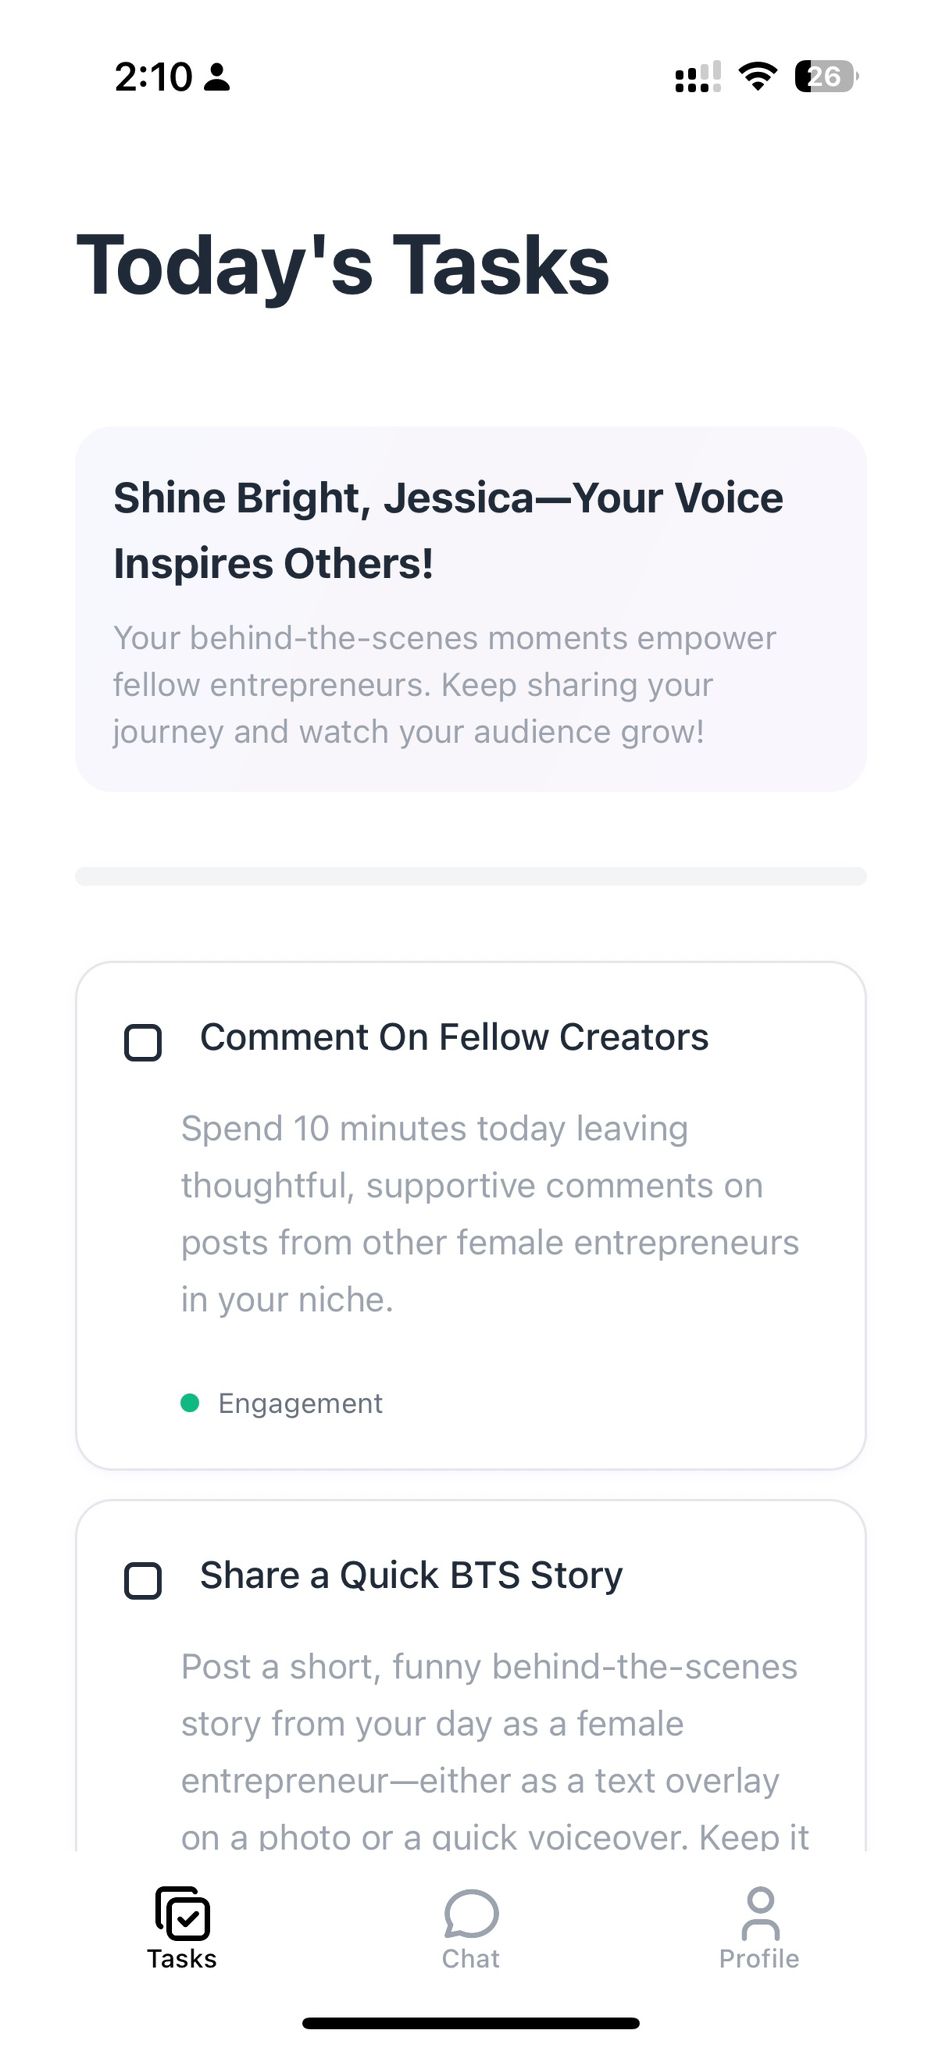Click the Engagement category tag
The width and height of the screenshot is (942, 2048).
tap(300, 1403)
